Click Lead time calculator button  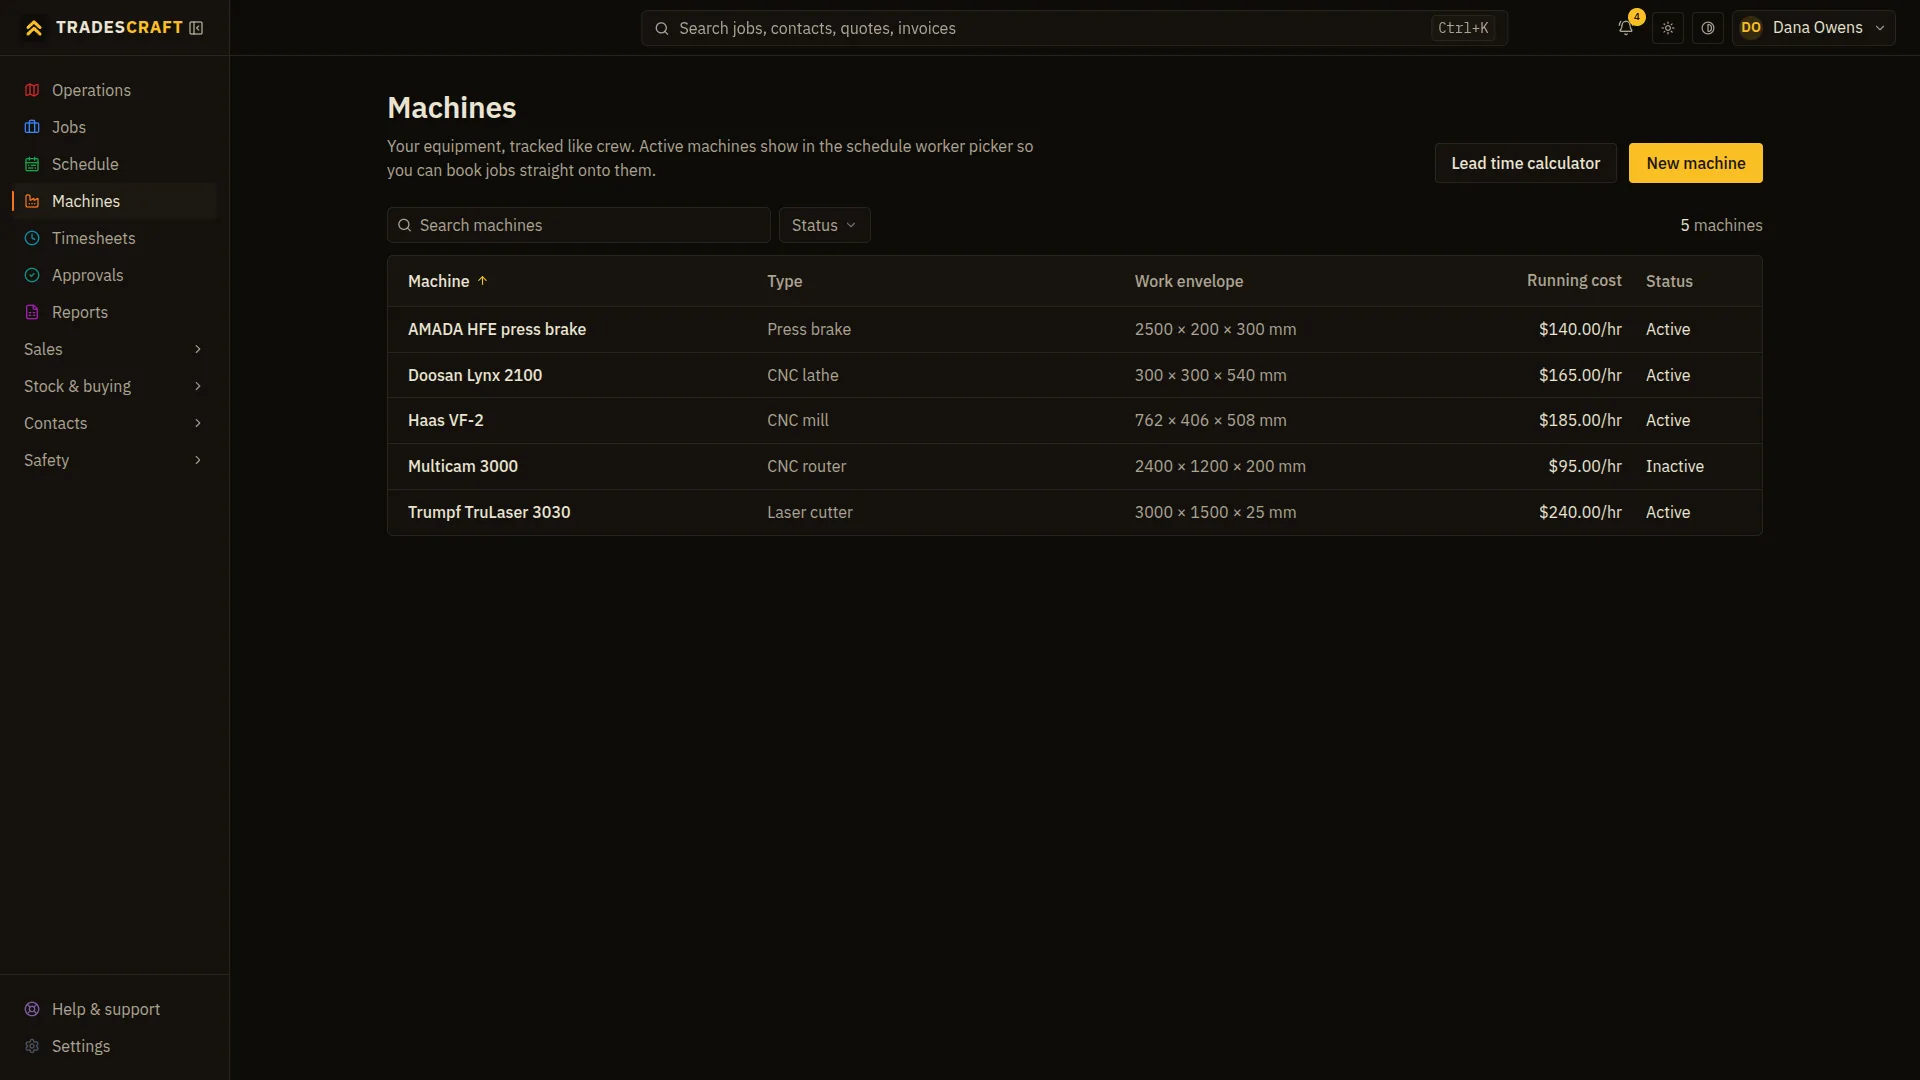[x=1525, y=163]
